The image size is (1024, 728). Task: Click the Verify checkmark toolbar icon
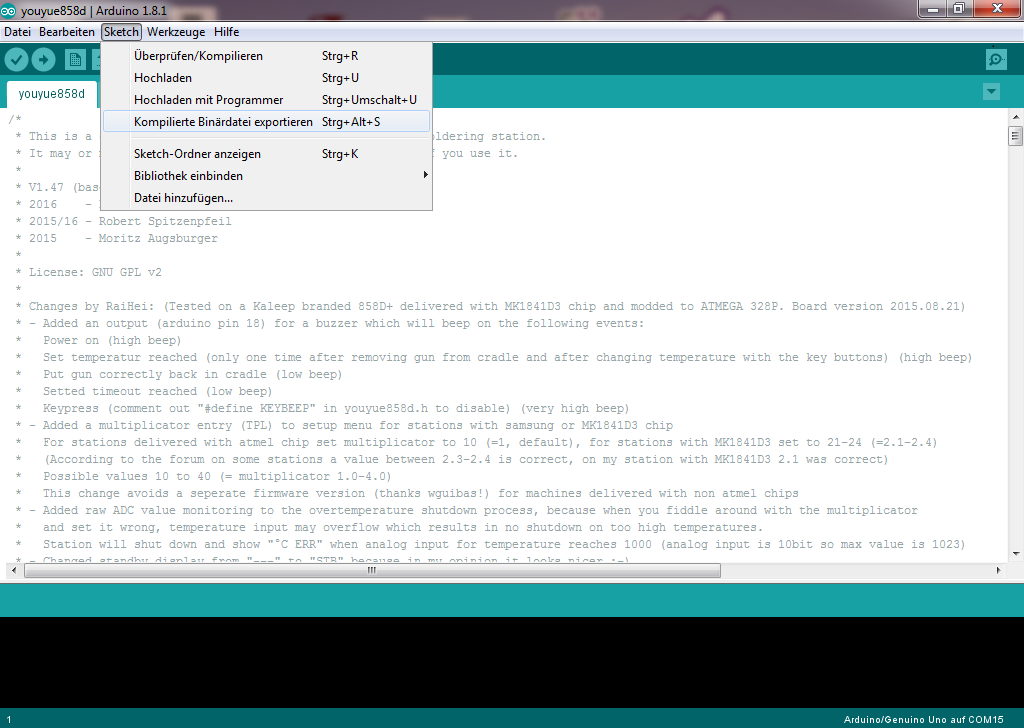point(16,60)
